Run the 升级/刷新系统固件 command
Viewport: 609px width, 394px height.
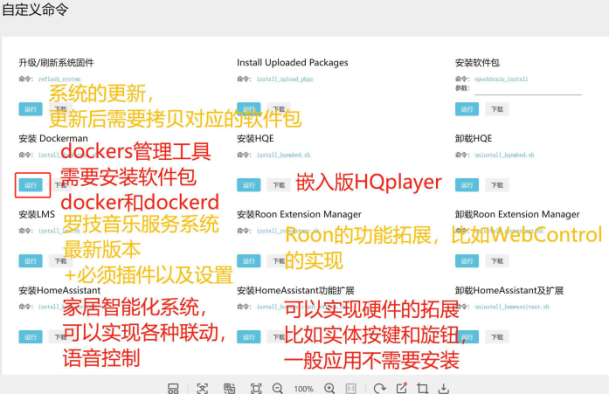[x=30, y=109]
